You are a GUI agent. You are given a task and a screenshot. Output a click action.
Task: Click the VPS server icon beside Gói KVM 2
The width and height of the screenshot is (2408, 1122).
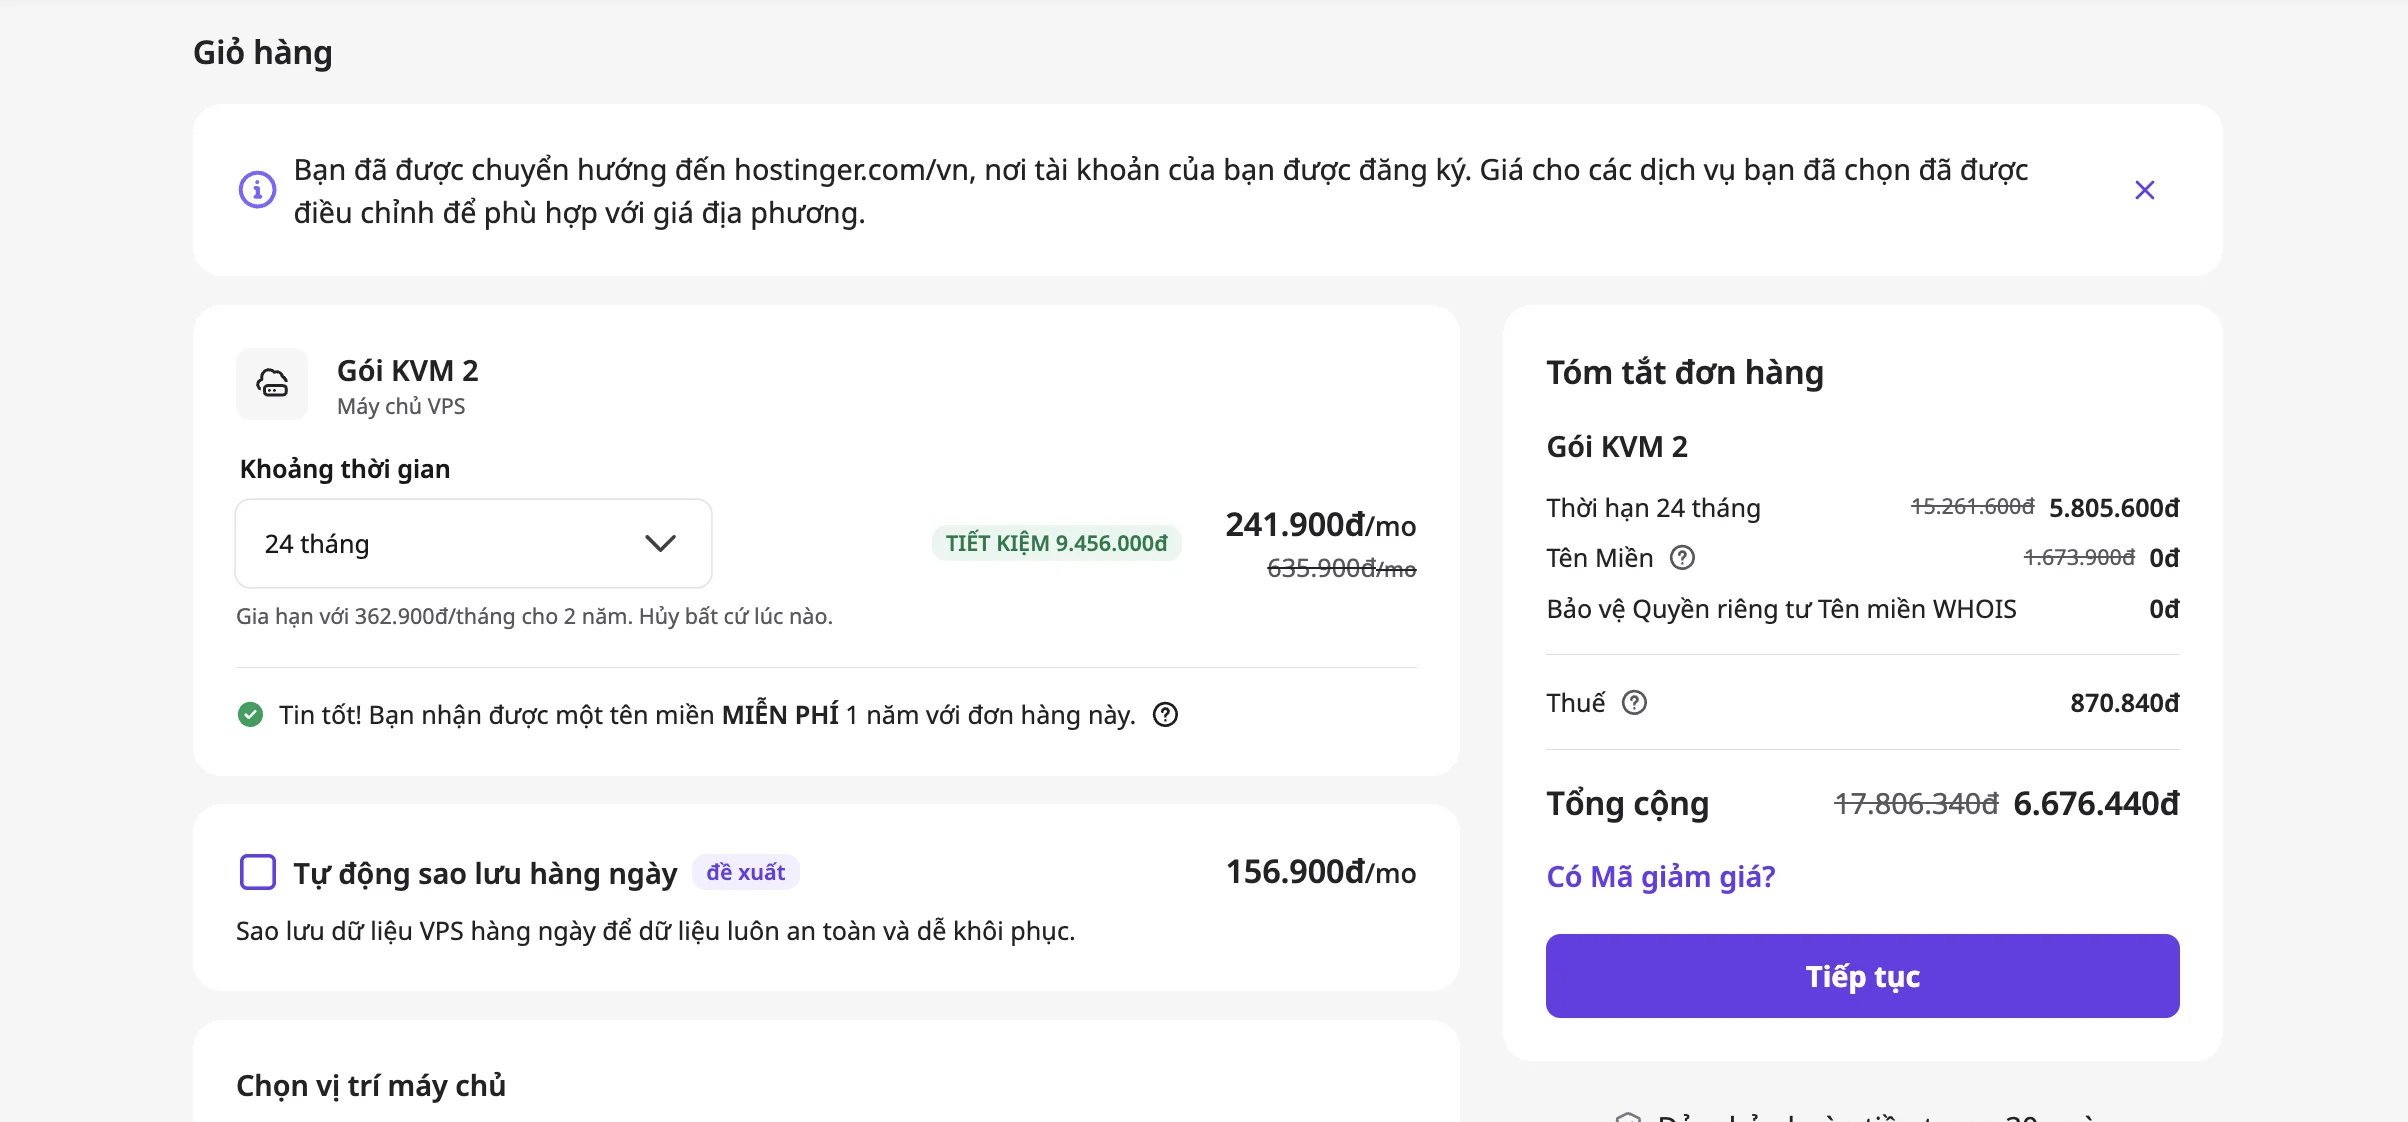[x=272, y=383]
